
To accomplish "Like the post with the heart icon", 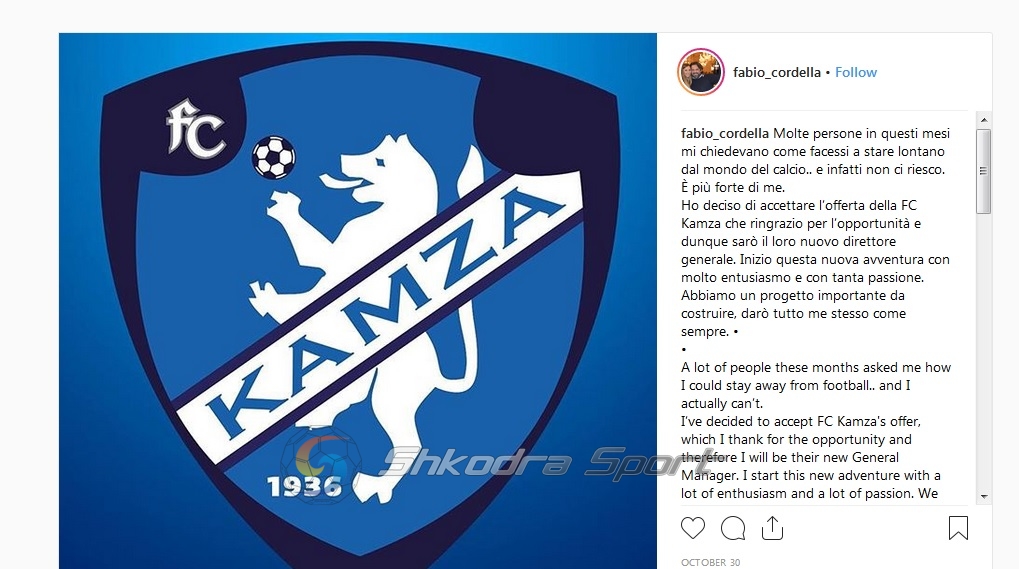I will click(693, 528).
